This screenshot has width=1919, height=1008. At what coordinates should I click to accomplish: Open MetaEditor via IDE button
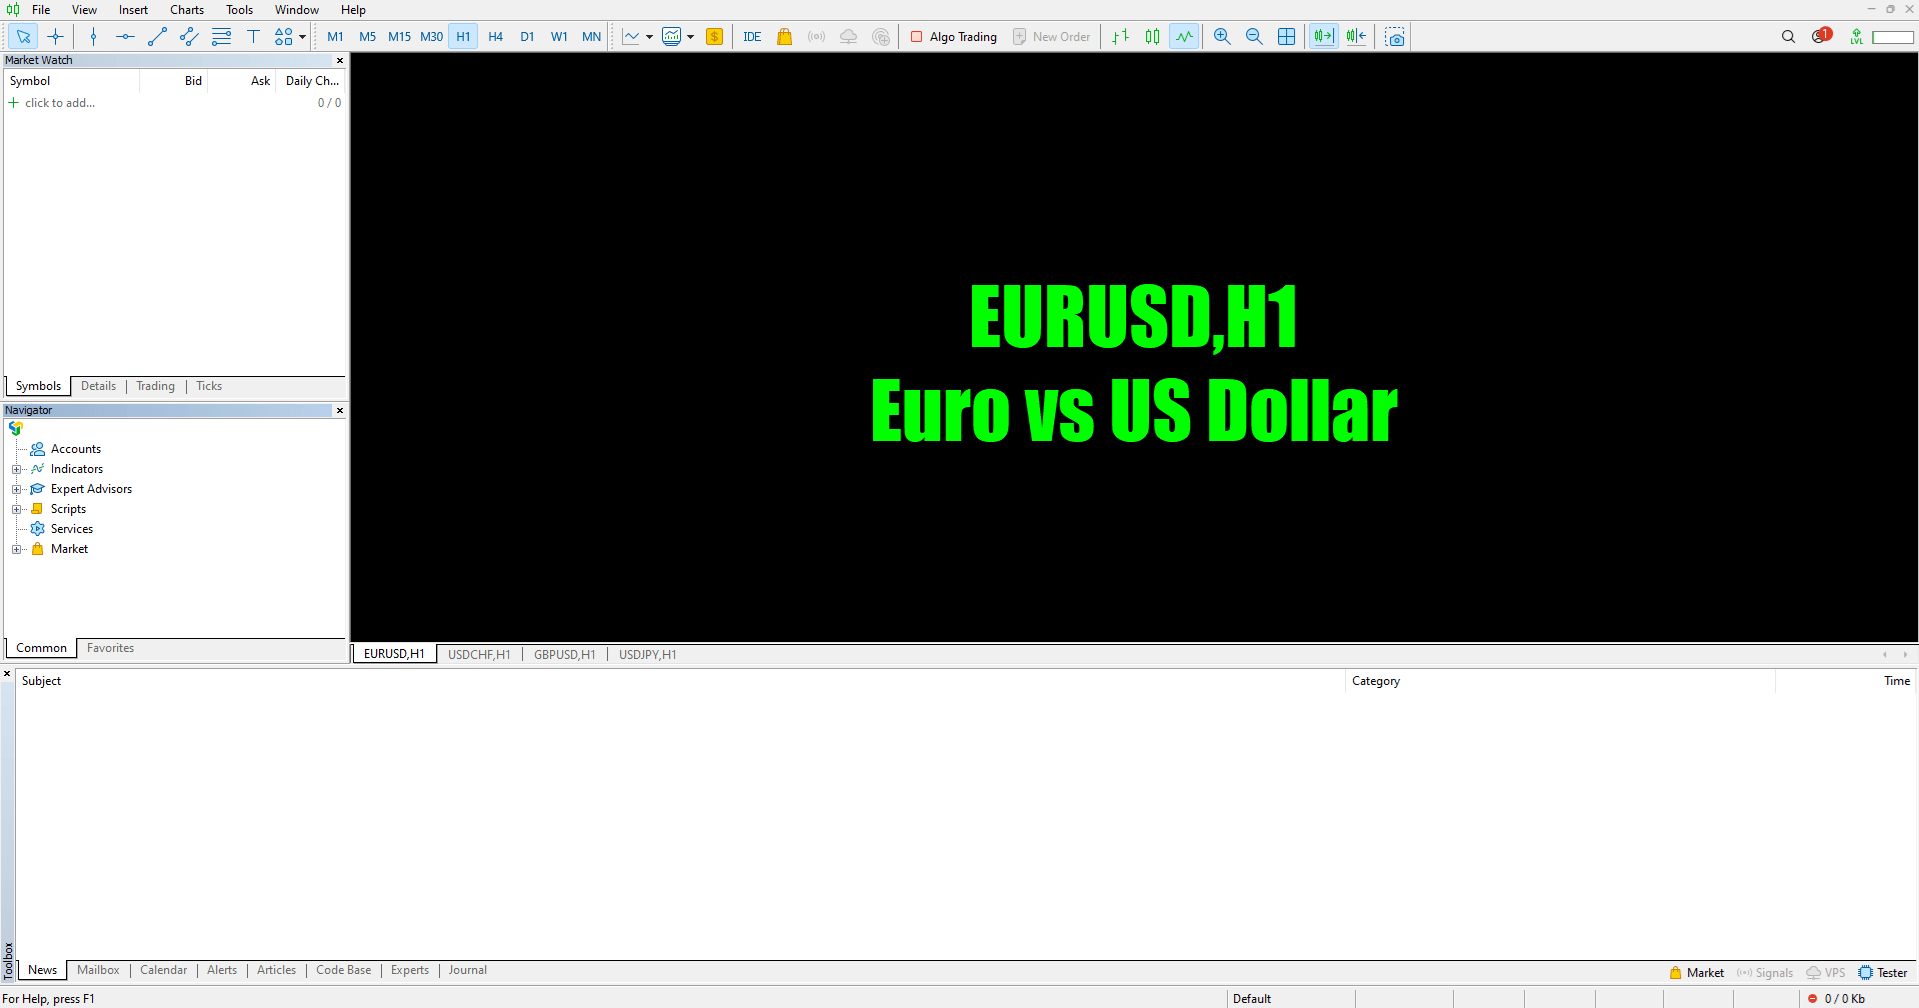point(752,37)
